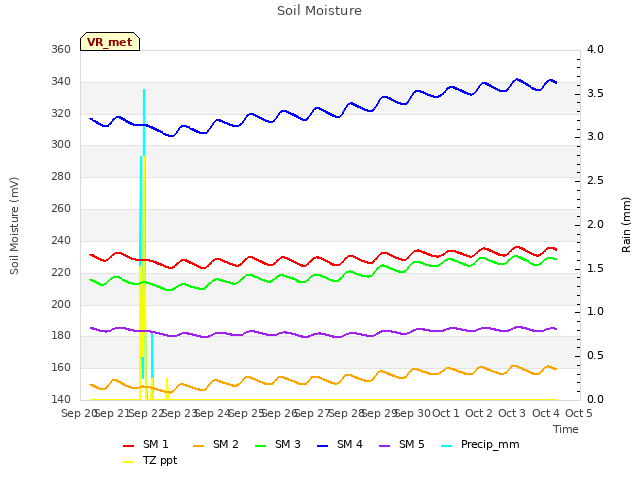Viewport: 640px width, 480px height.
Task: Click the 200 left axis value
Action: [61, 304]
